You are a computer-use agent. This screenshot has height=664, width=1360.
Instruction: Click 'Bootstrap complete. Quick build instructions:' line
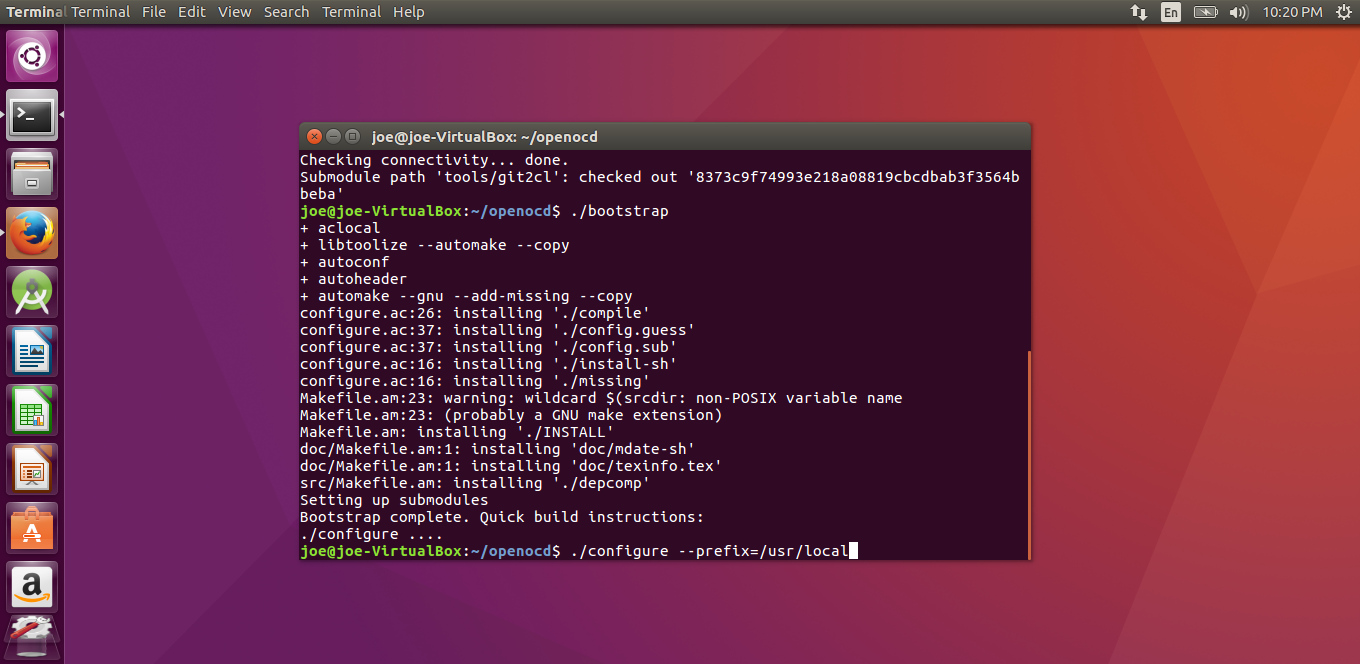[x=502, y=517]
